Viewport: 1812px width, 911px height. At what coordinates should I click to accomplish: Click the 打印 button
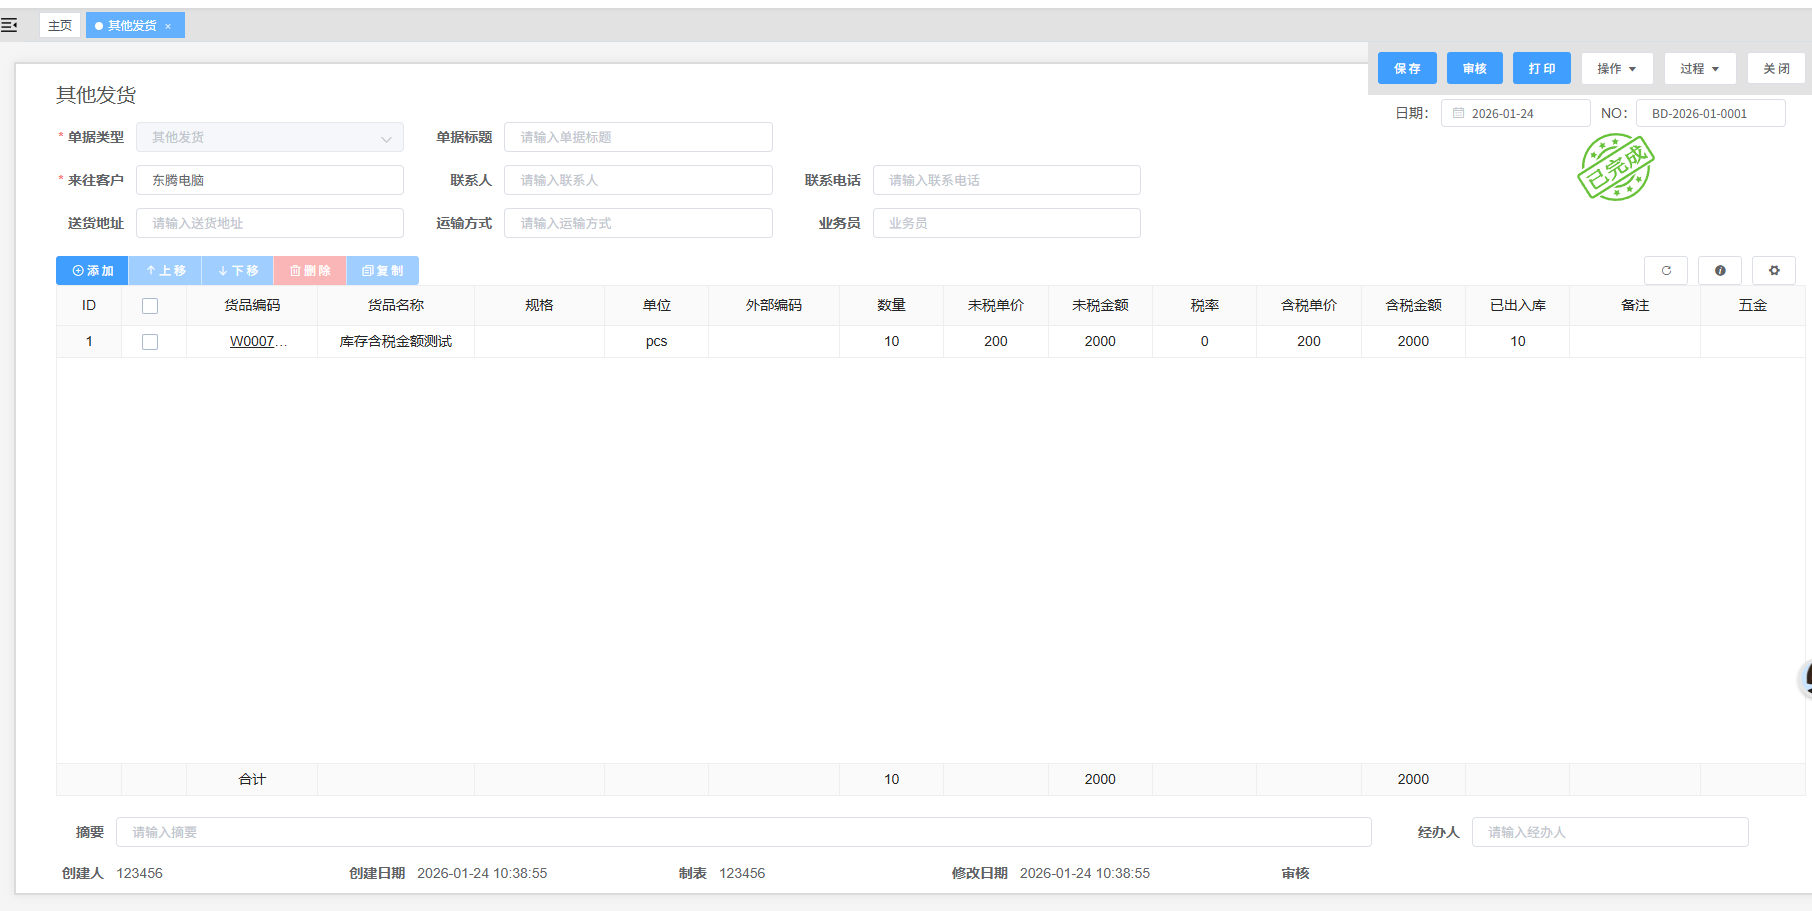1541,69
